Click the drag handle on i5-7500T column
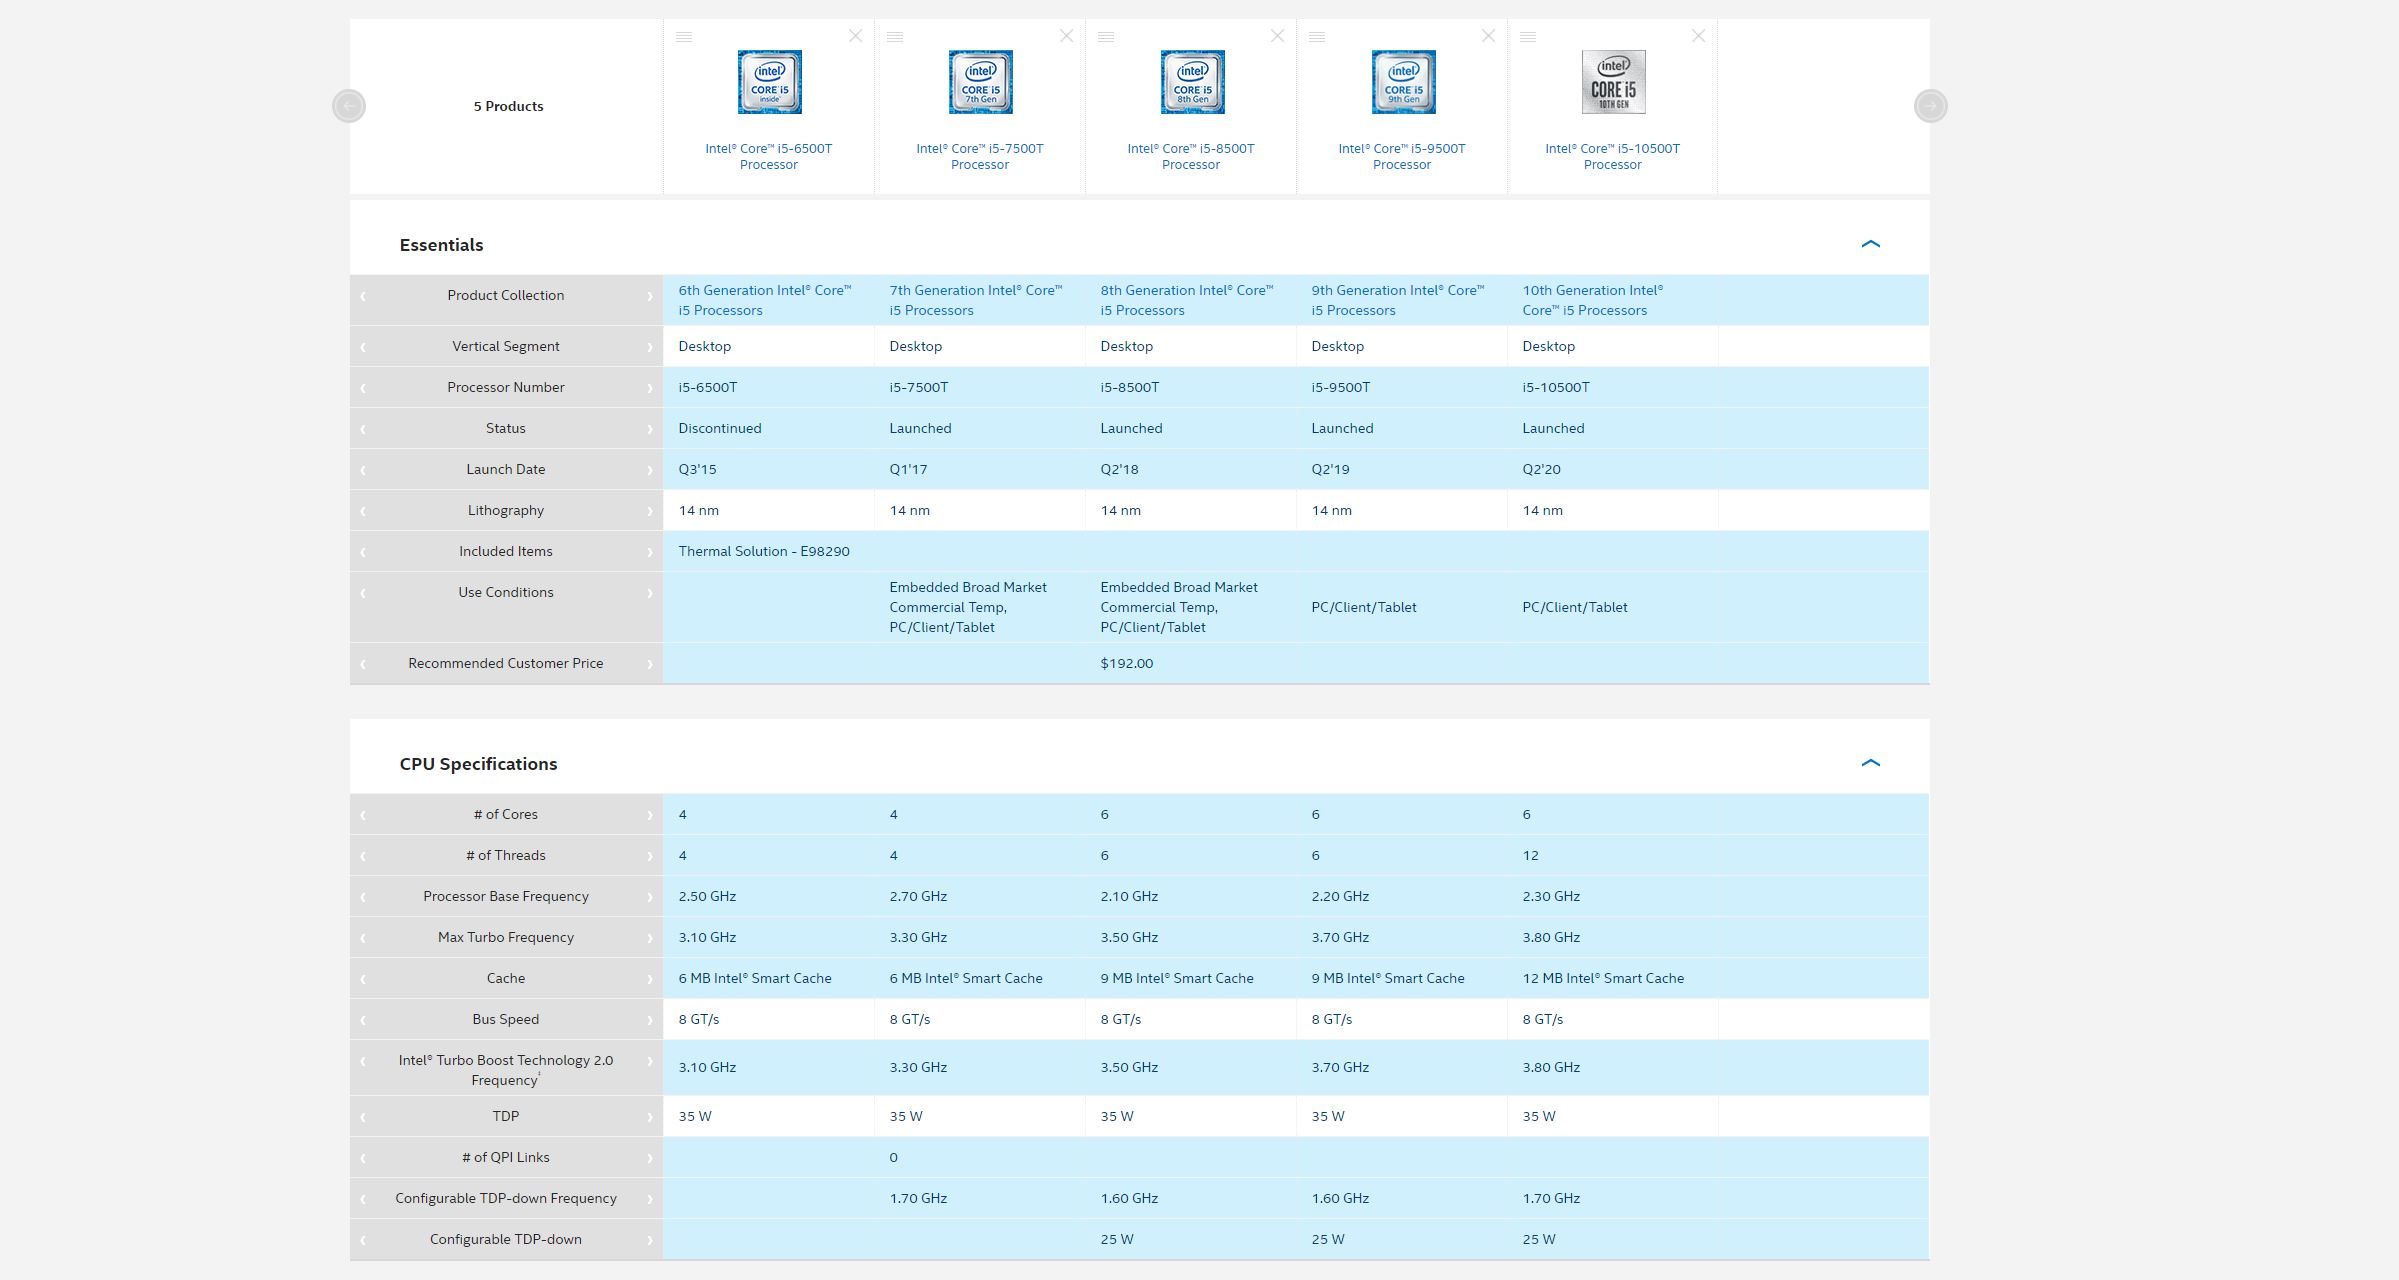 point(895,37)
